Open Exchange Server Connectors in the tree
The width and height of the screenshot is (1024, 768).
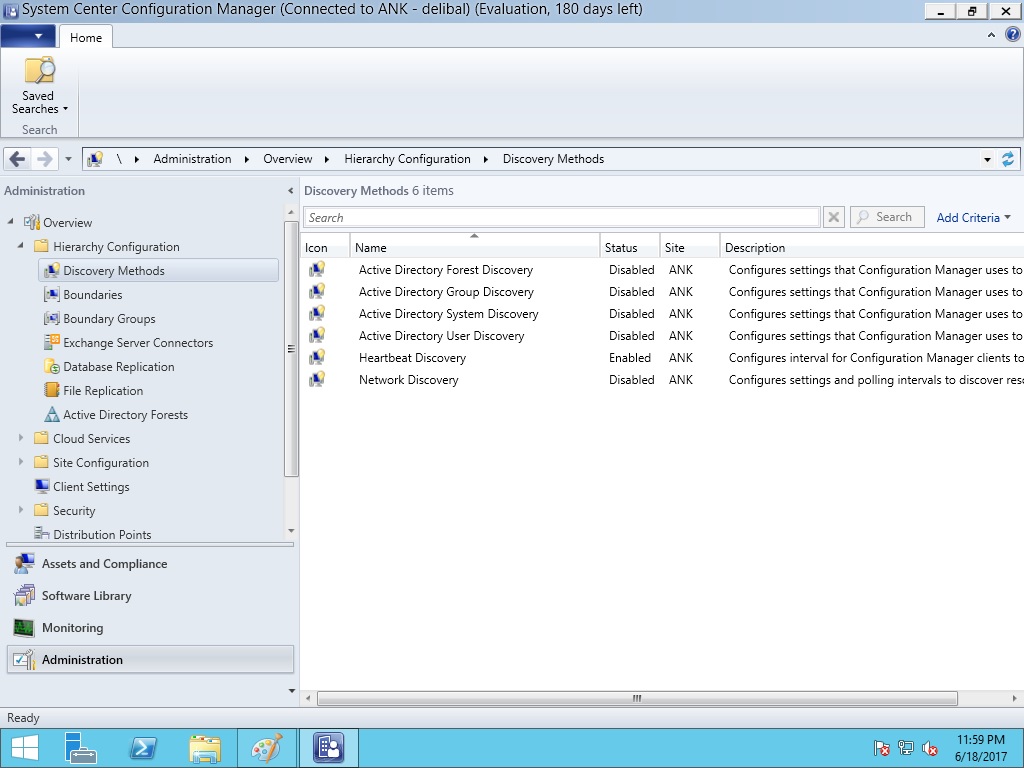pos(137,343)
